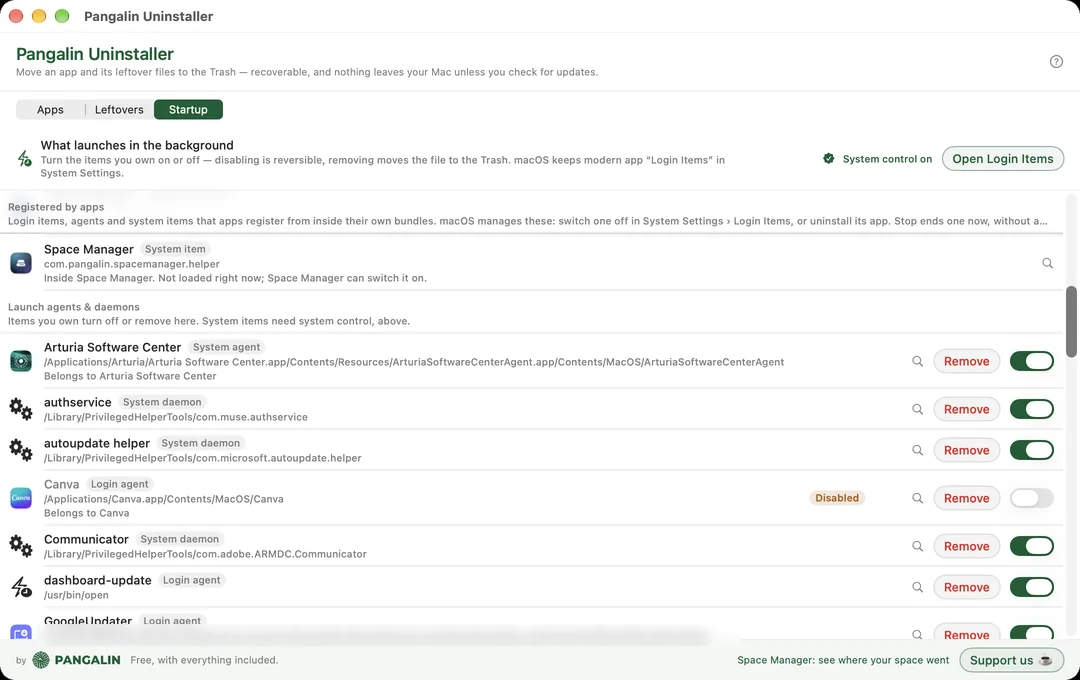Switch to the Leftovers tab
1080x680 pixels.
tap(119, 110)
